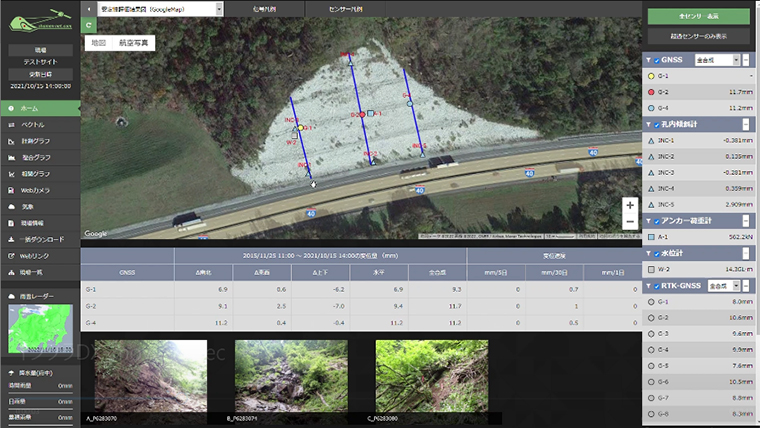This screenshot has height=428, width=760.
Task: Select blue G-4 GNSS sensor row
Action: coord(698,108)
